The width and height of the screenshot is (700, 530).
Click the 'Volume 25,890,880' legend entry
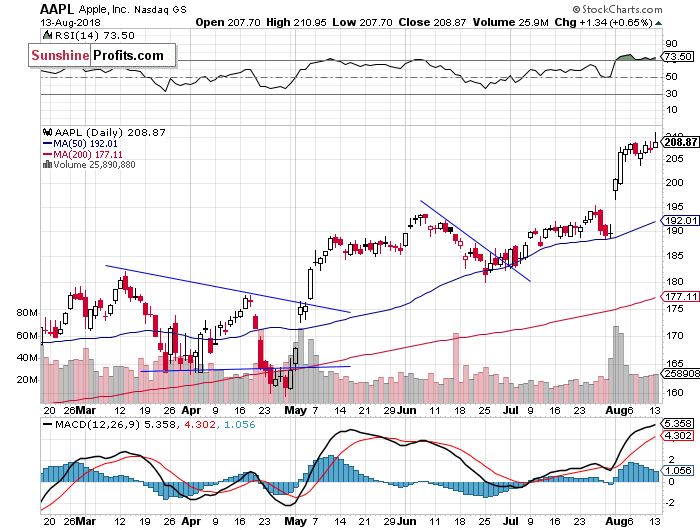pos(94,165)
